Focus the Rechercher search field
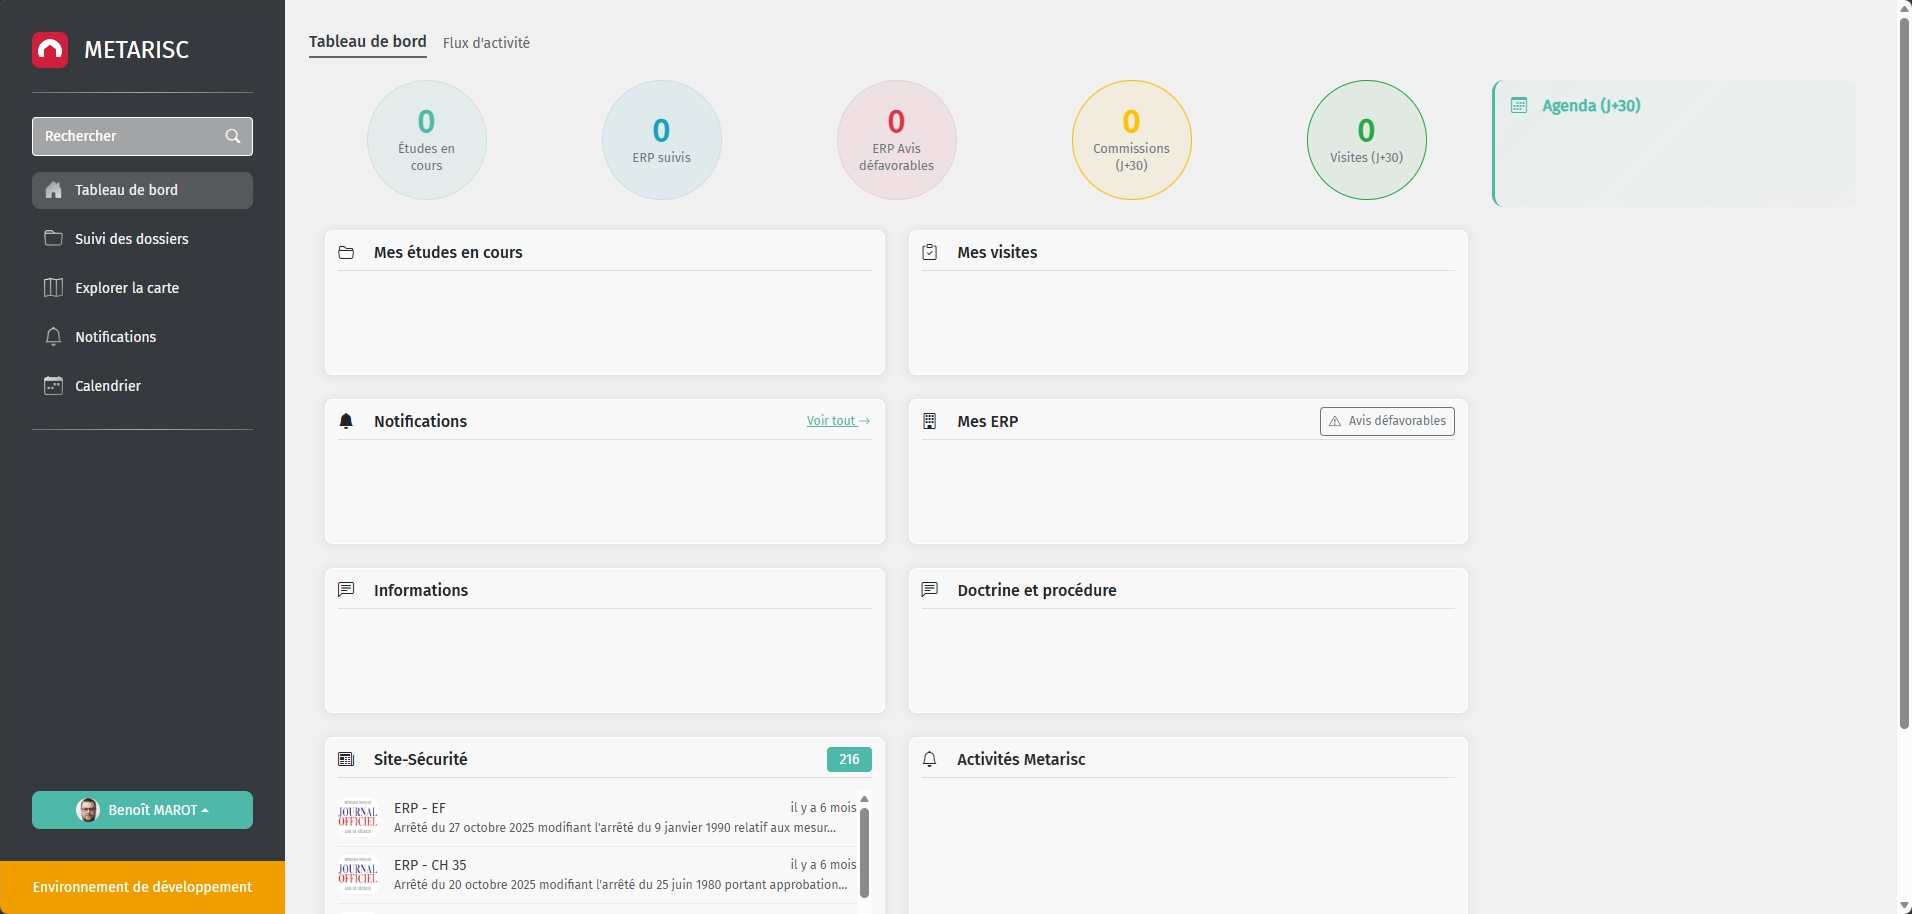Viewport: 1912px width, 914px height. pos(142,136)
